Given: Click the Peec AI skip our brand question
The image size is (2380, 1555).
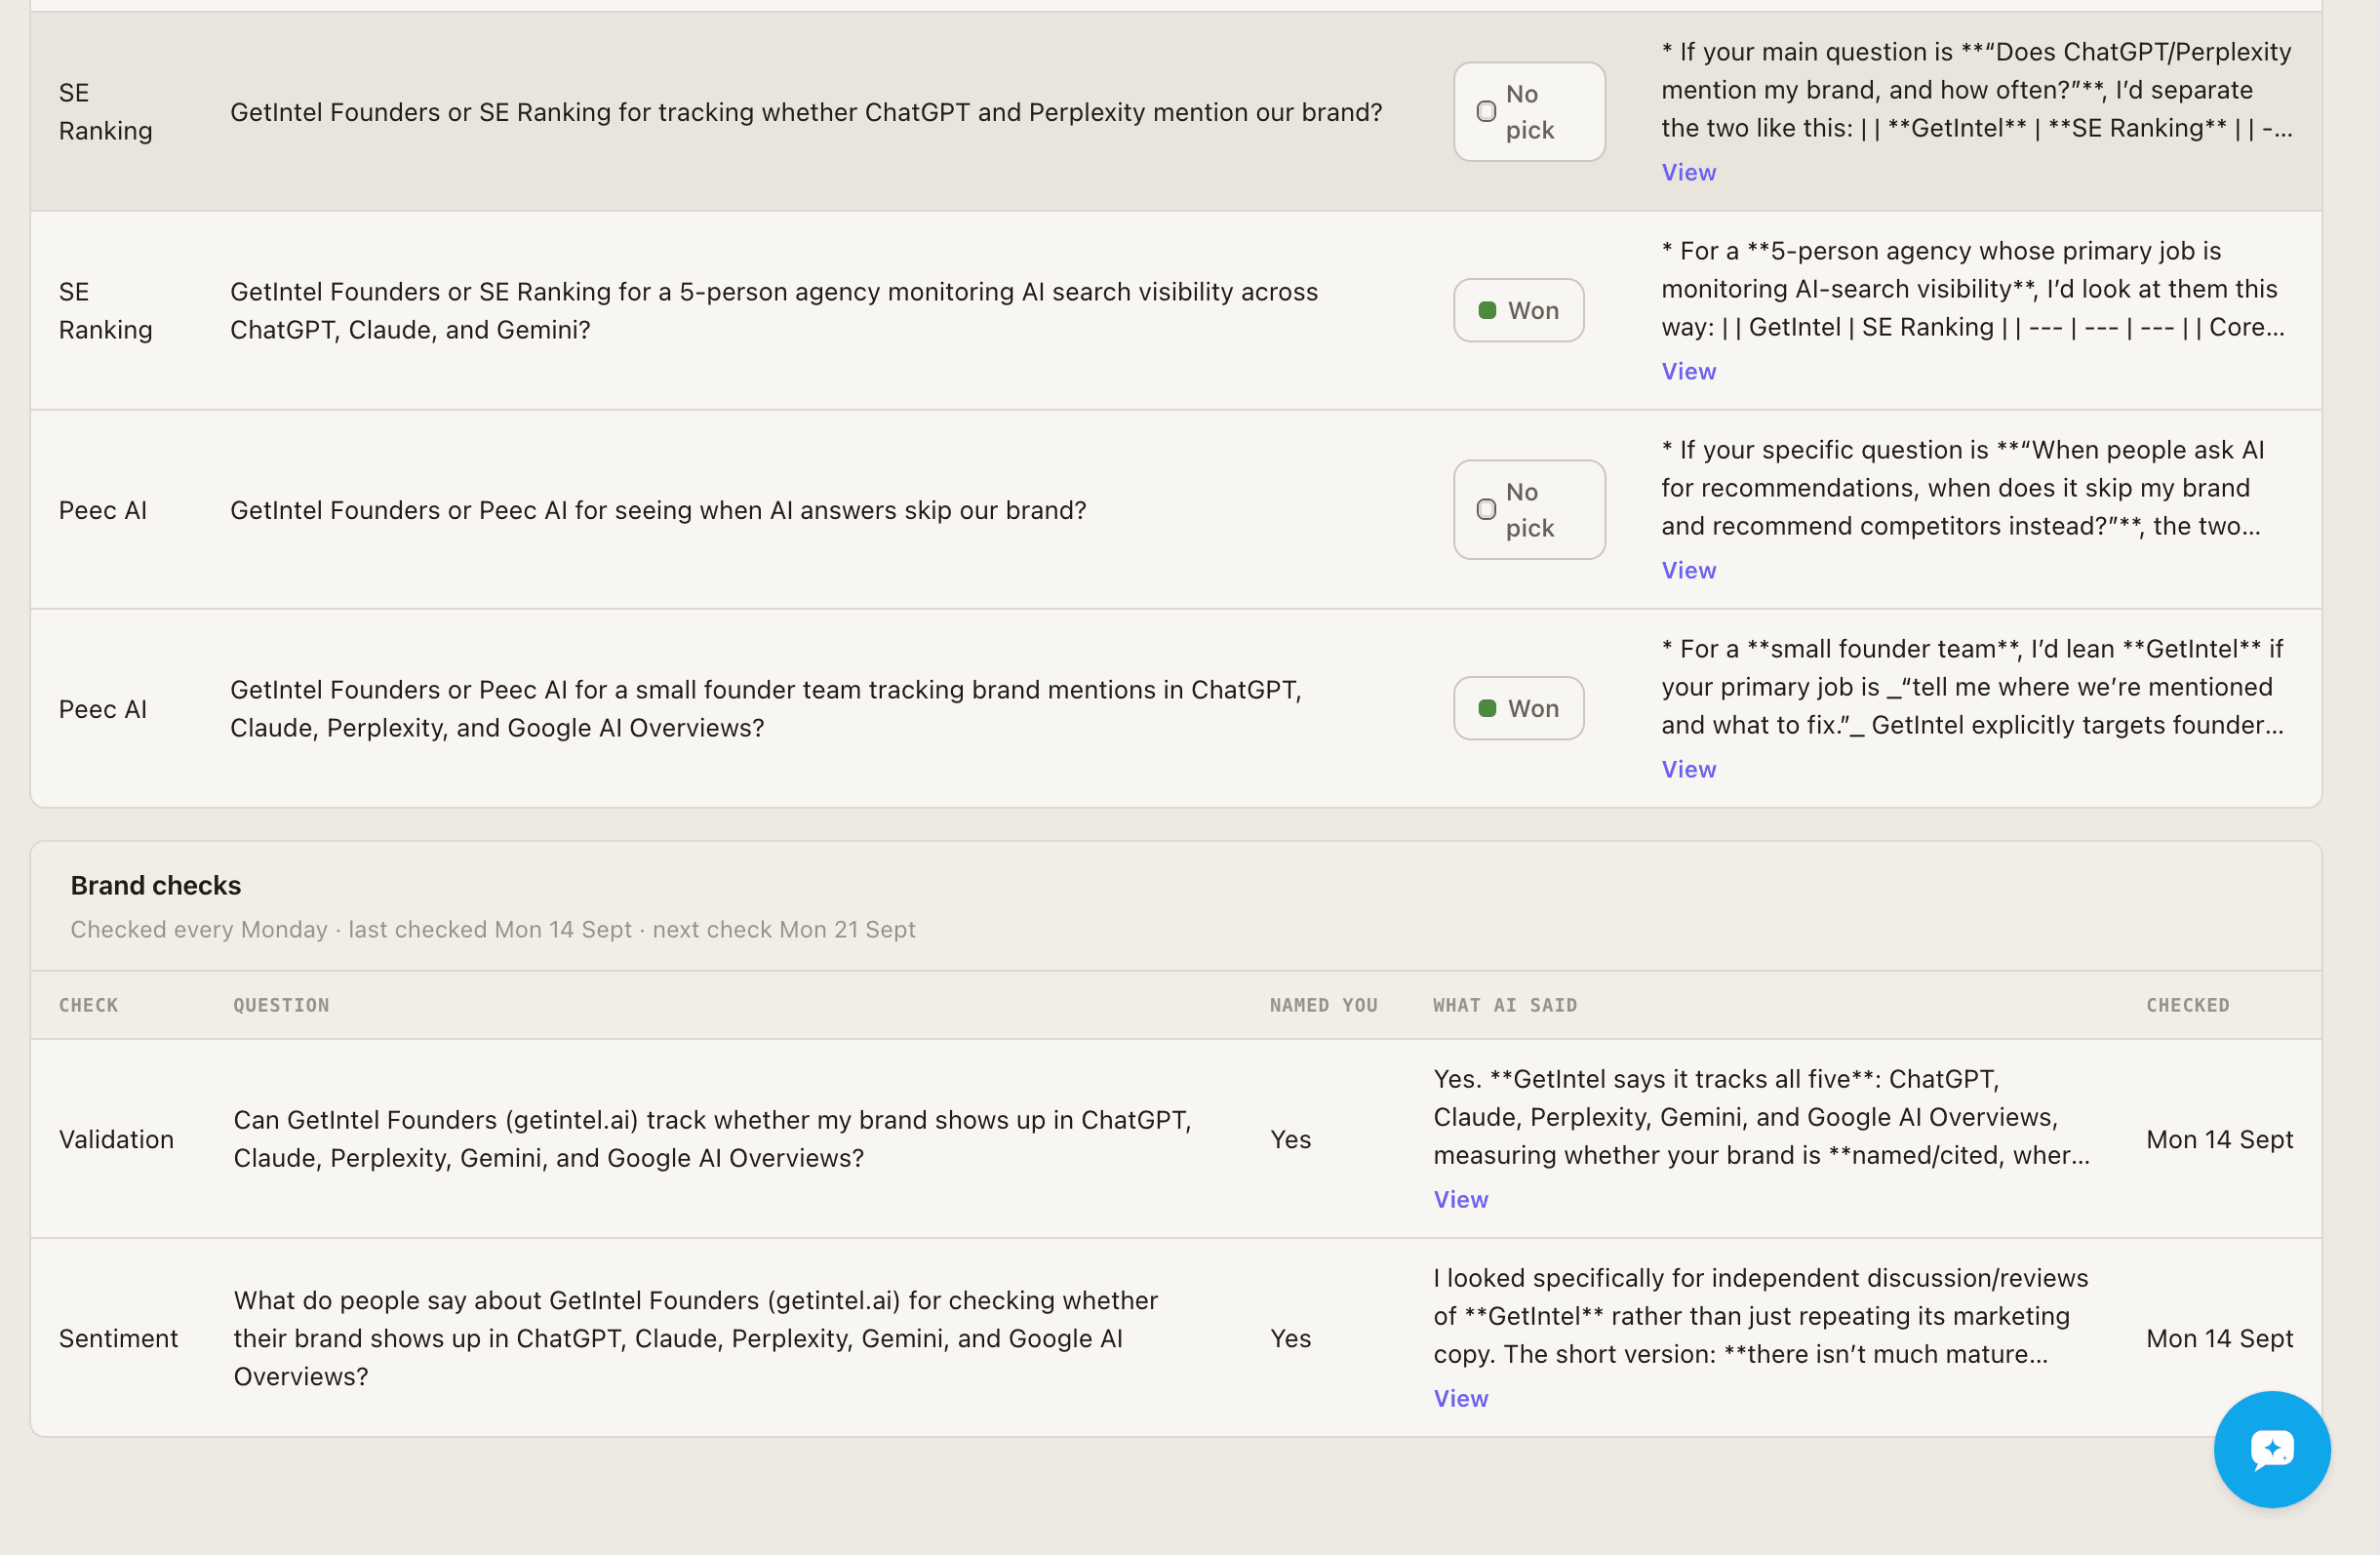Looking at the screenshot, I should (658, 510).
